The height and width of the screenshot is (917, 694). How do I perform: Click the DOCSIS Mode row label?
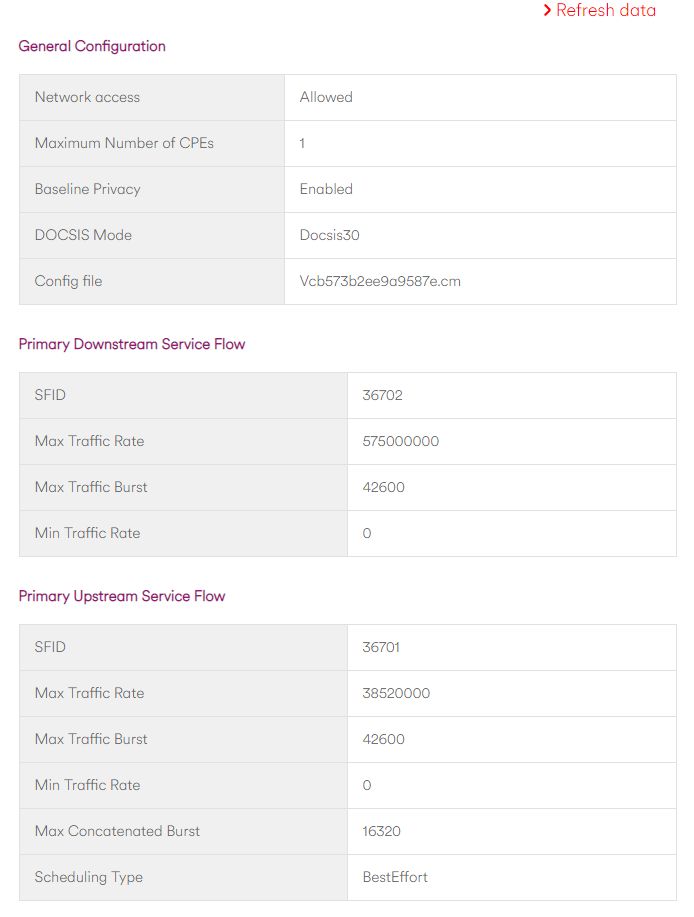click(83, 235)
